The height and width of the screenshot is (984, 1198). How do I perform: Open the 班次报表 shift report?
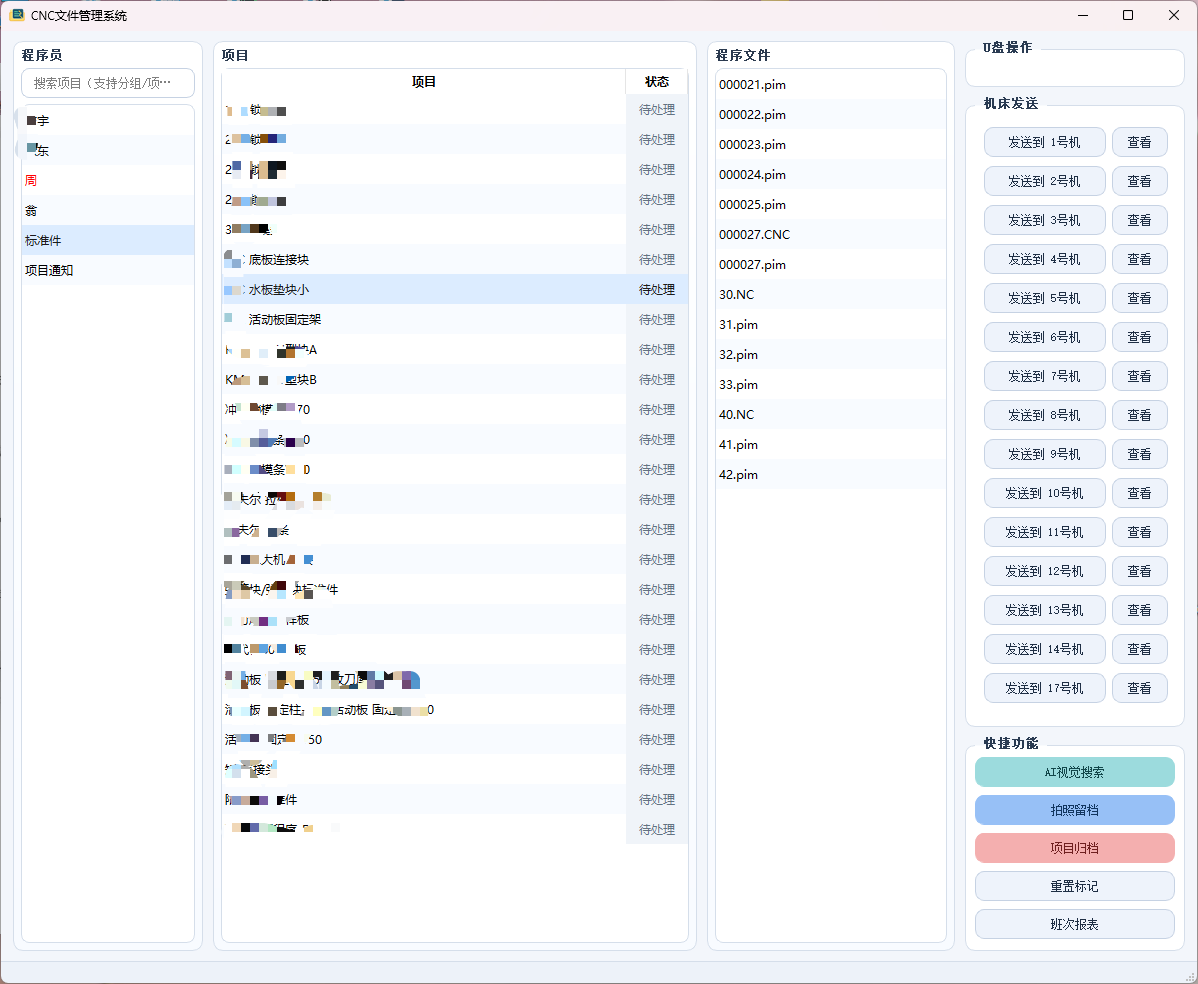click(1074, 924)
